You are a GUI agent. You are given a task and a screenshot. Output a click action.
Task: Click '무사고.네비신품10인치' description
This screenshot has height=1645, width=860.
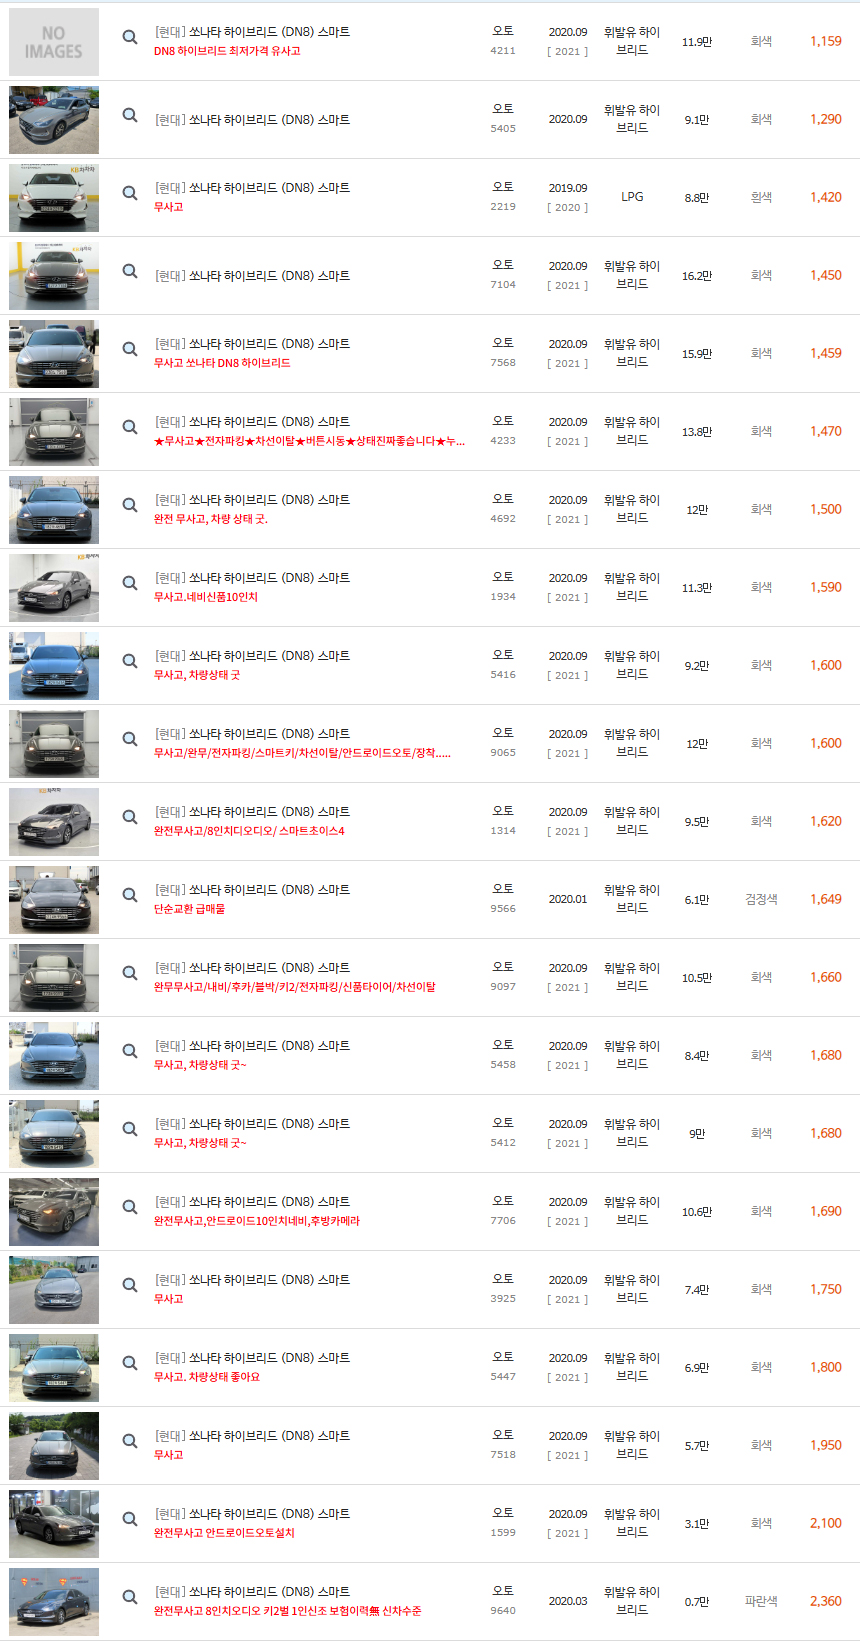pos(206,597)
